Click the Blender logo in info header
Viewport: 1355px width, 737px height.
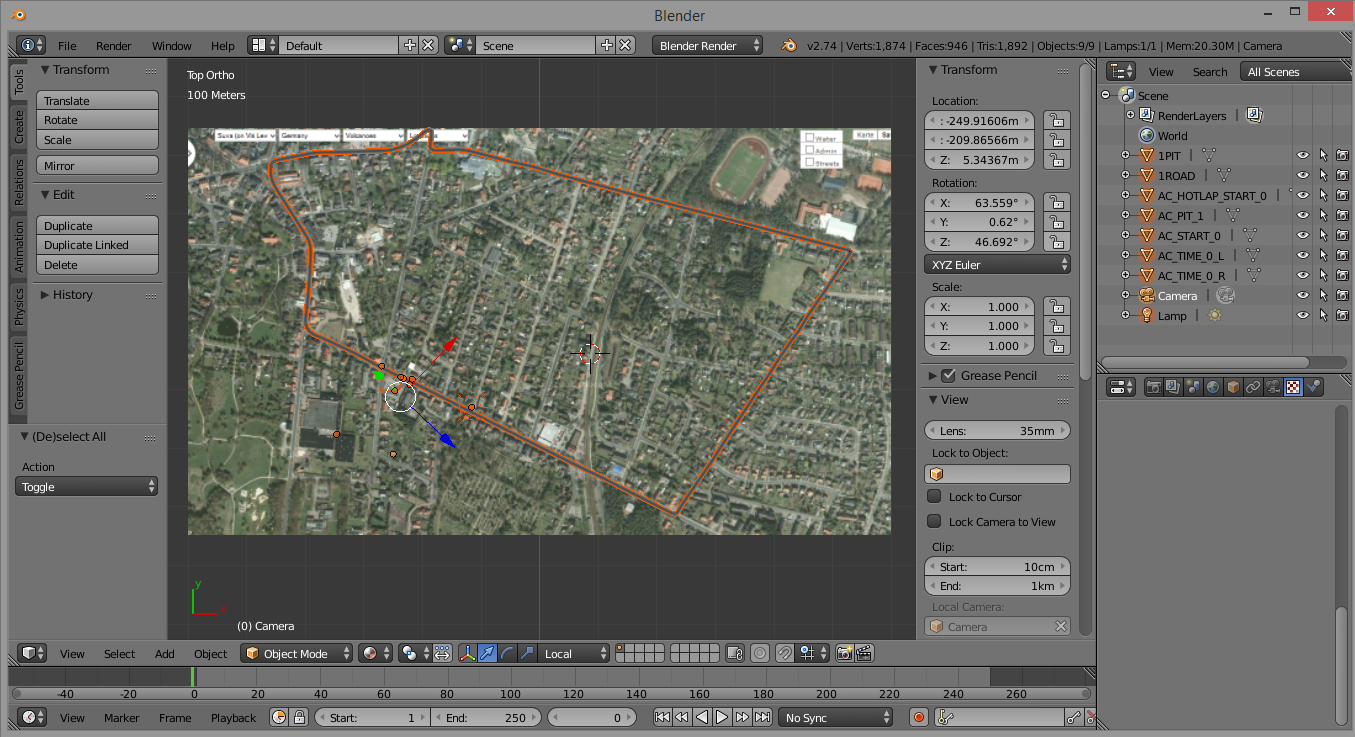click(x=790, y=45)
